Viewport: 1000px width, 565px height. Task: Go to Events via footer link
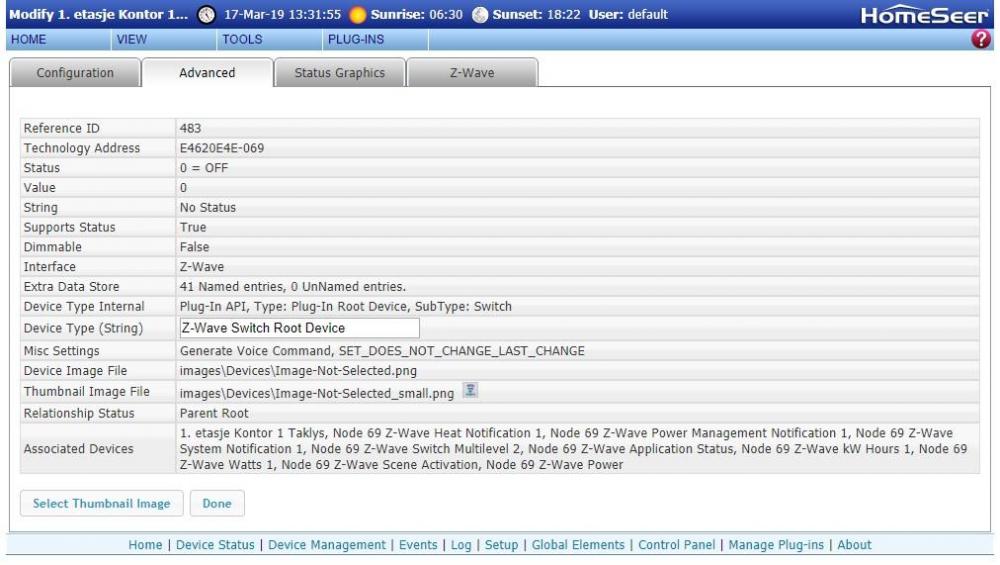(x=417, y=545)
